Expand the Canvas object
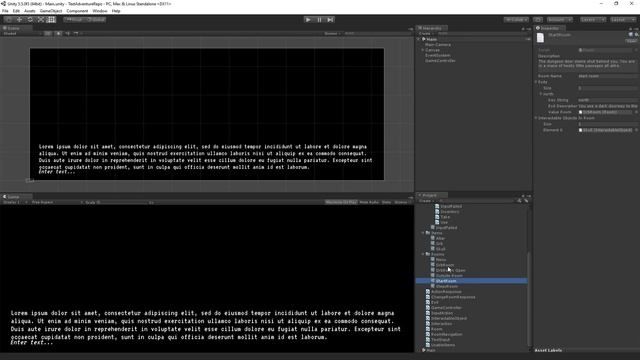Screen dimensions: 640x360 tap(423, 50)
